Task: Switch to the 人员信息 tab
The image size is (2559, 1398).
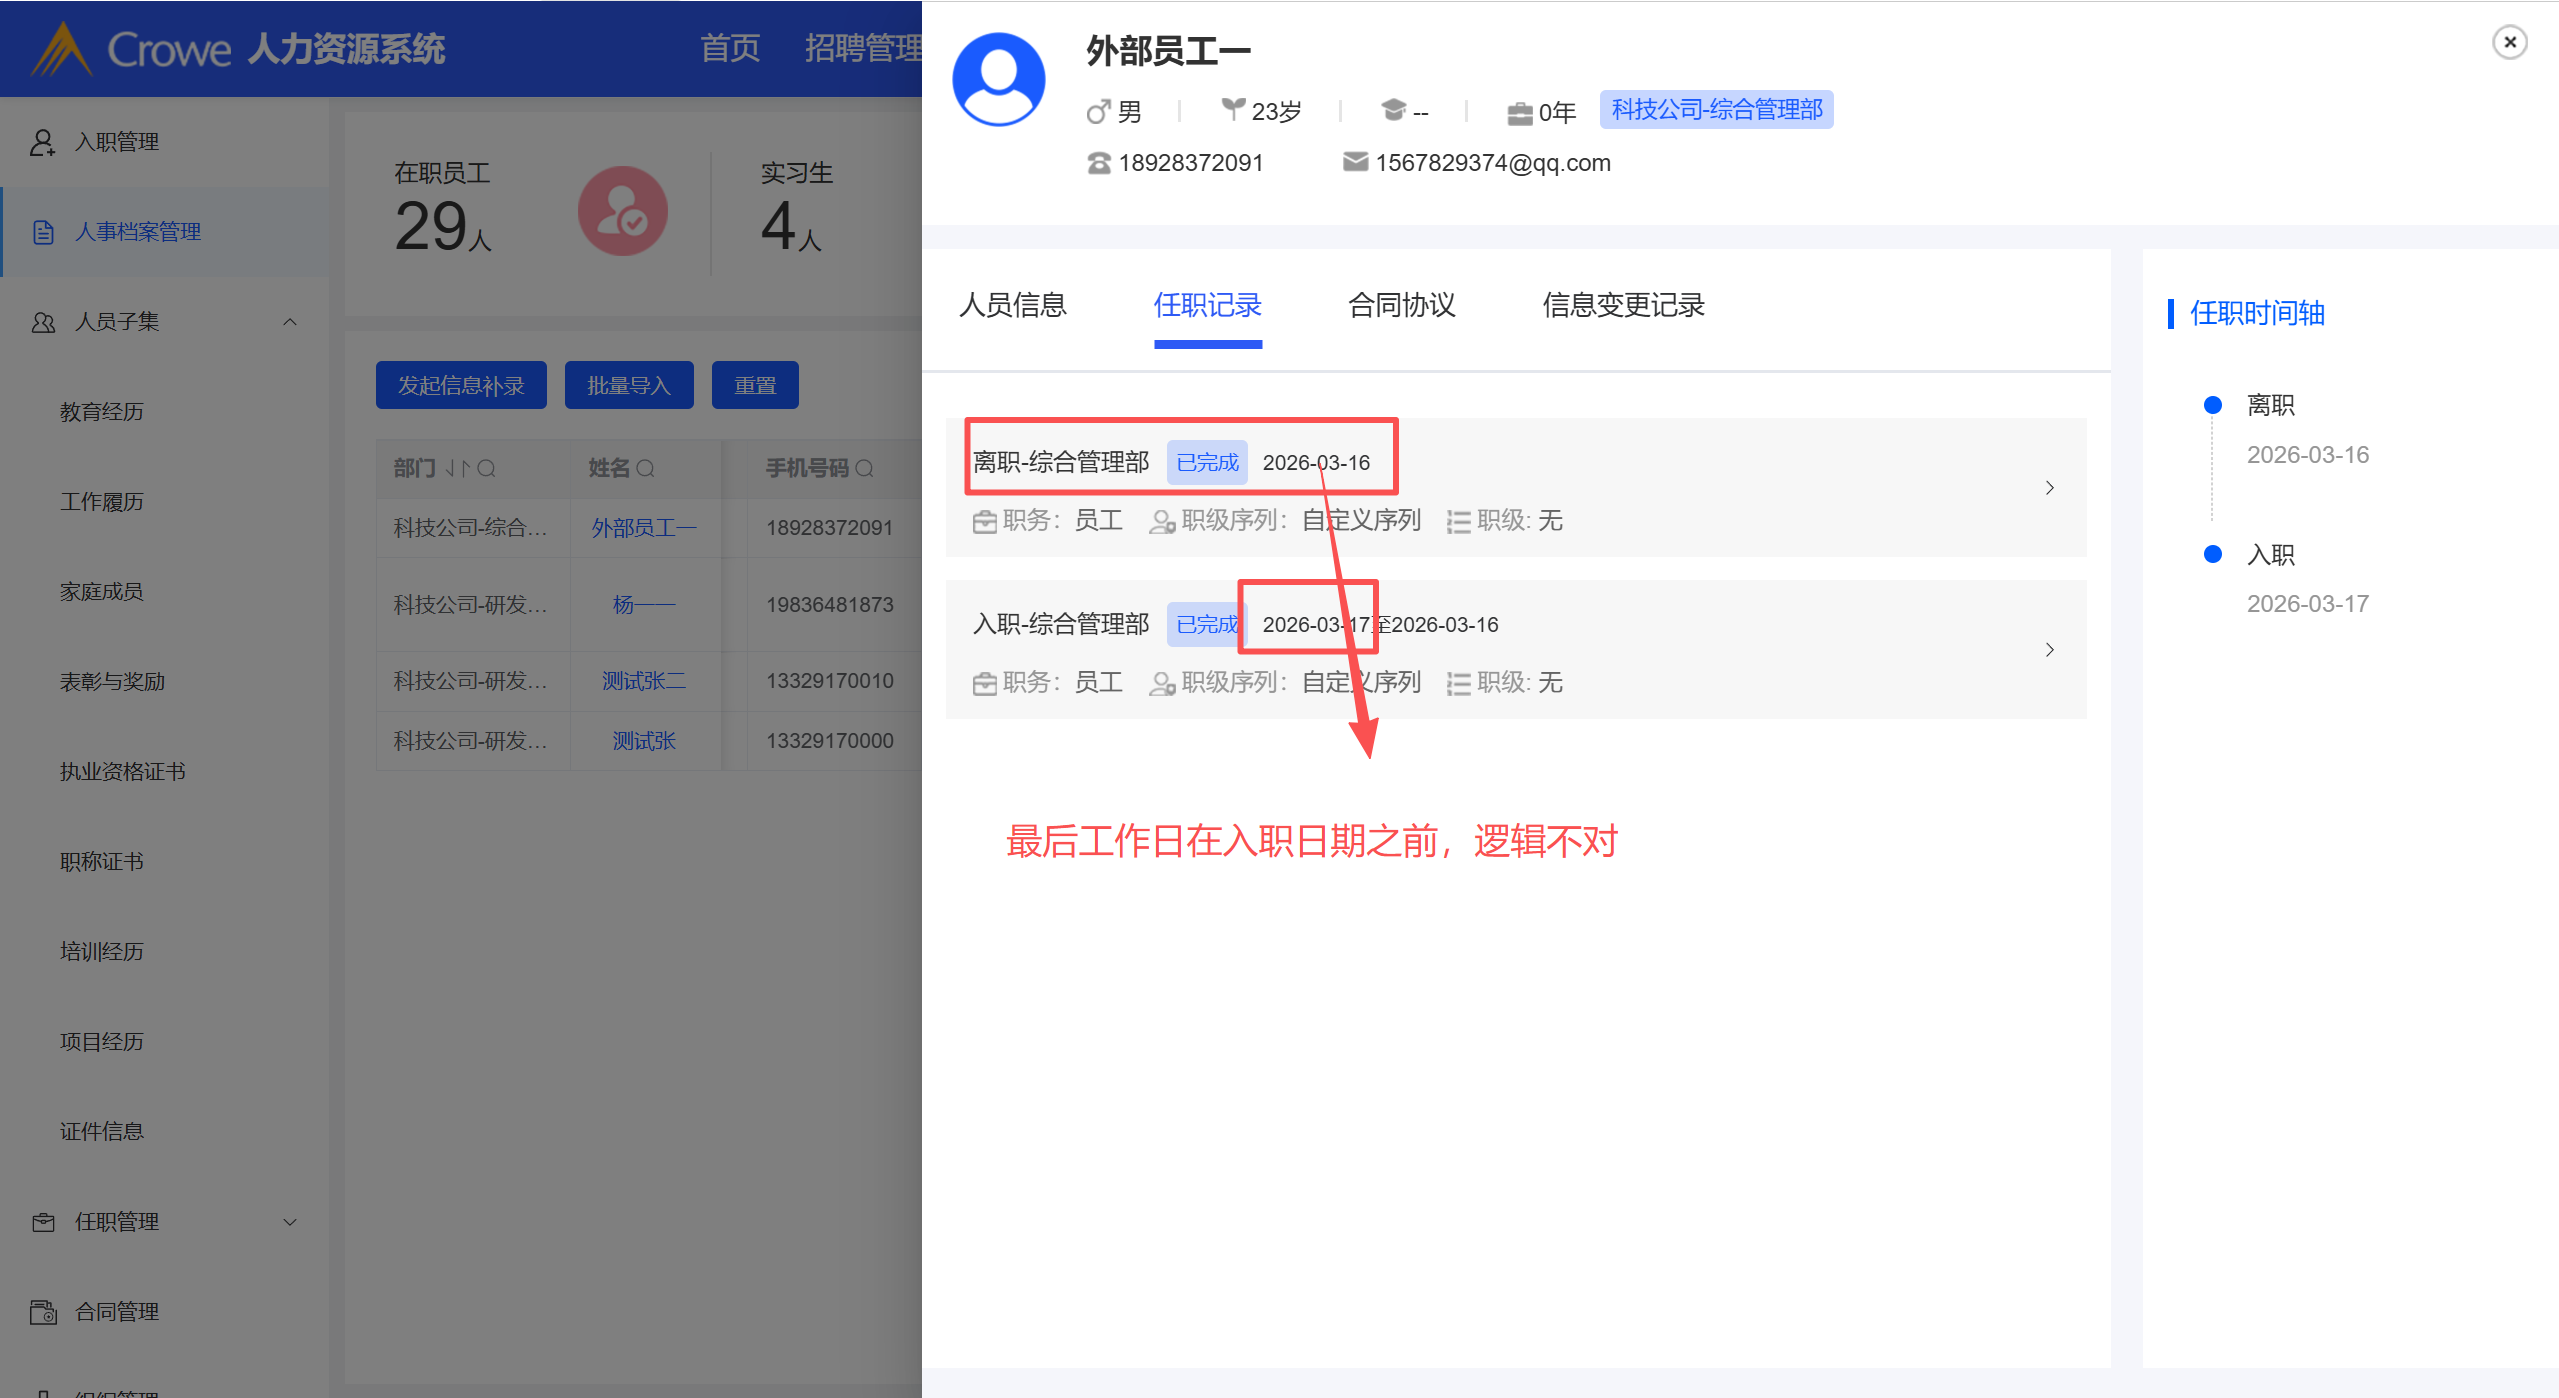Action: point(1012,305)
